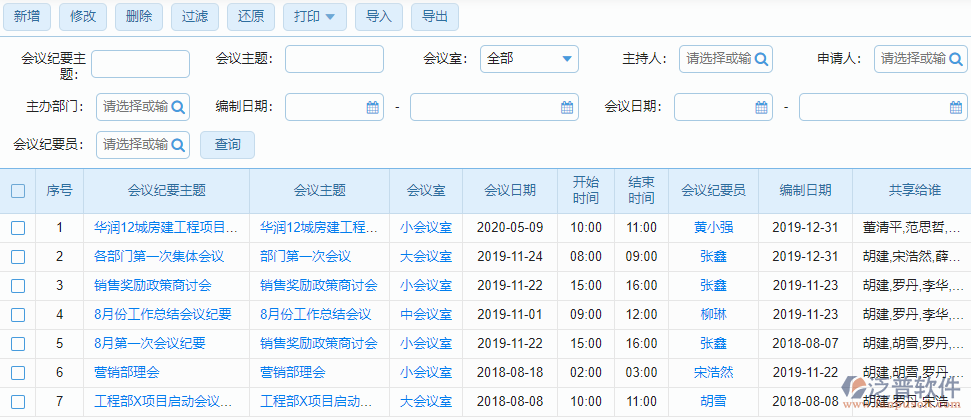Click the 胡建,宋浩然 shared-with cell
Screen dimensions: 971x420
pos(913,256)
